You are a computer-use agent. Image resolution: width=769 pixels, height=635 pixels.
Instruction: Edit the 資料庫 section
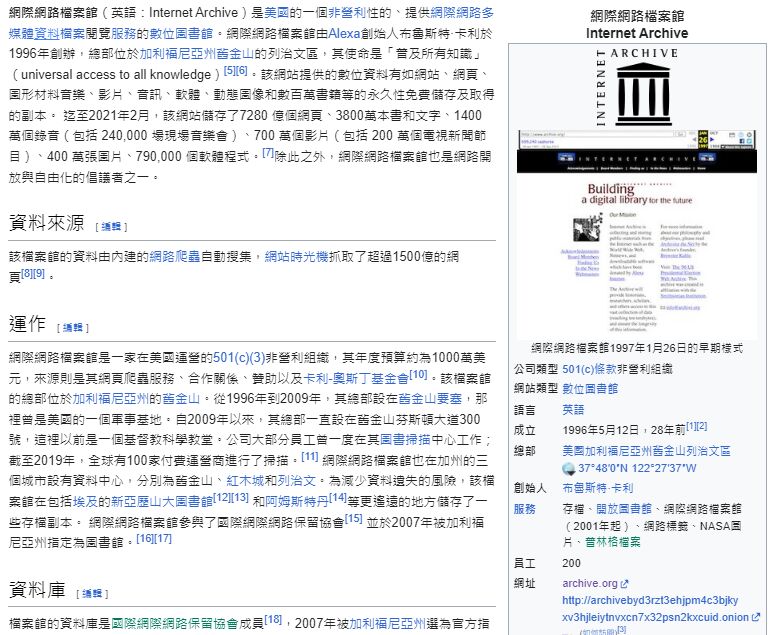point(111,589)
